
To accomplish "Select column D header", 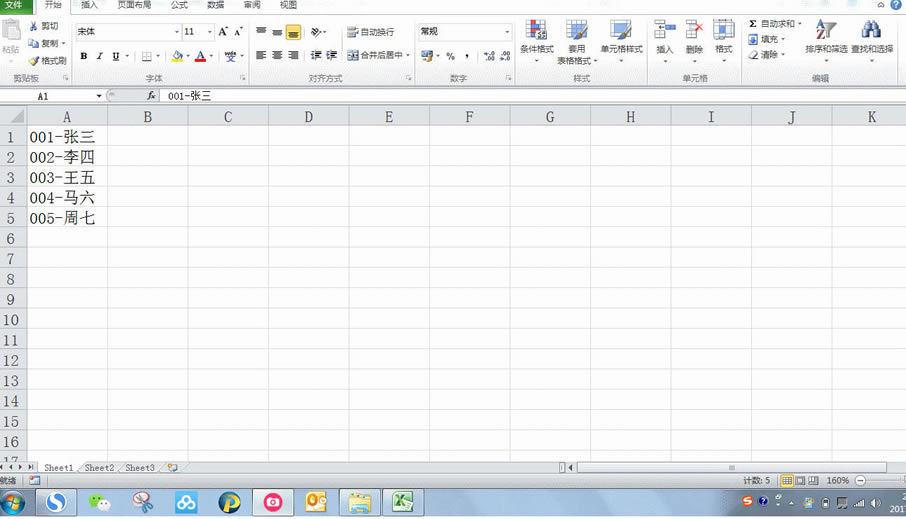I will tap(309, 117).
